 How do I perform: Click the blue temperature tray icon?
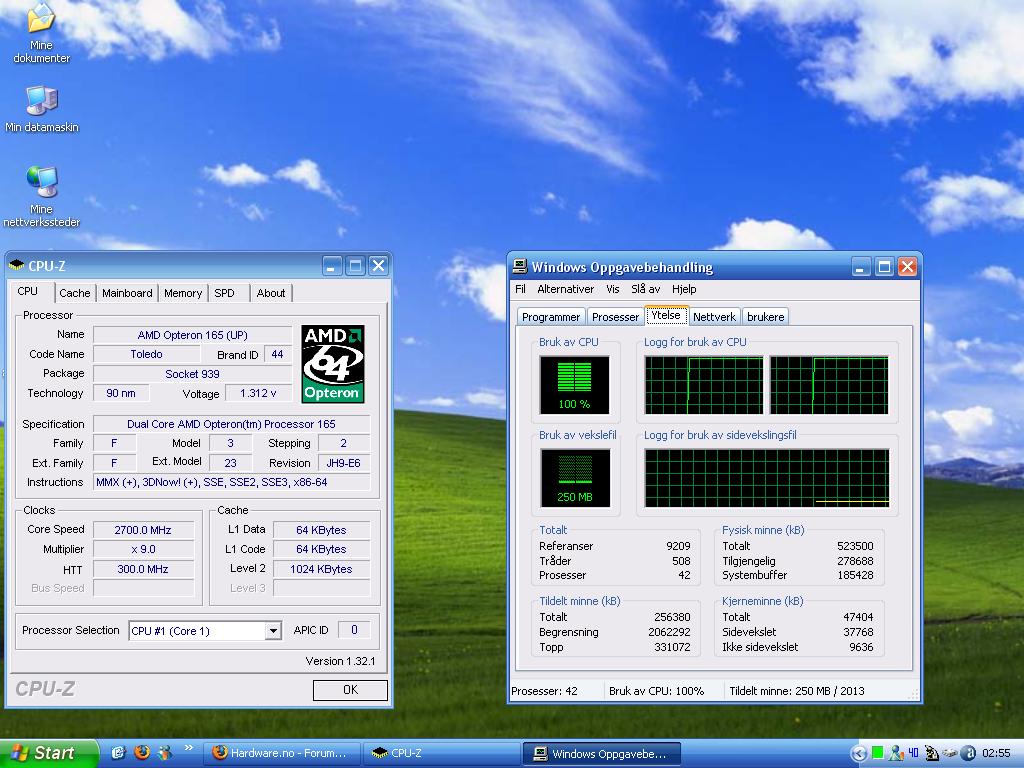[914, 753]
